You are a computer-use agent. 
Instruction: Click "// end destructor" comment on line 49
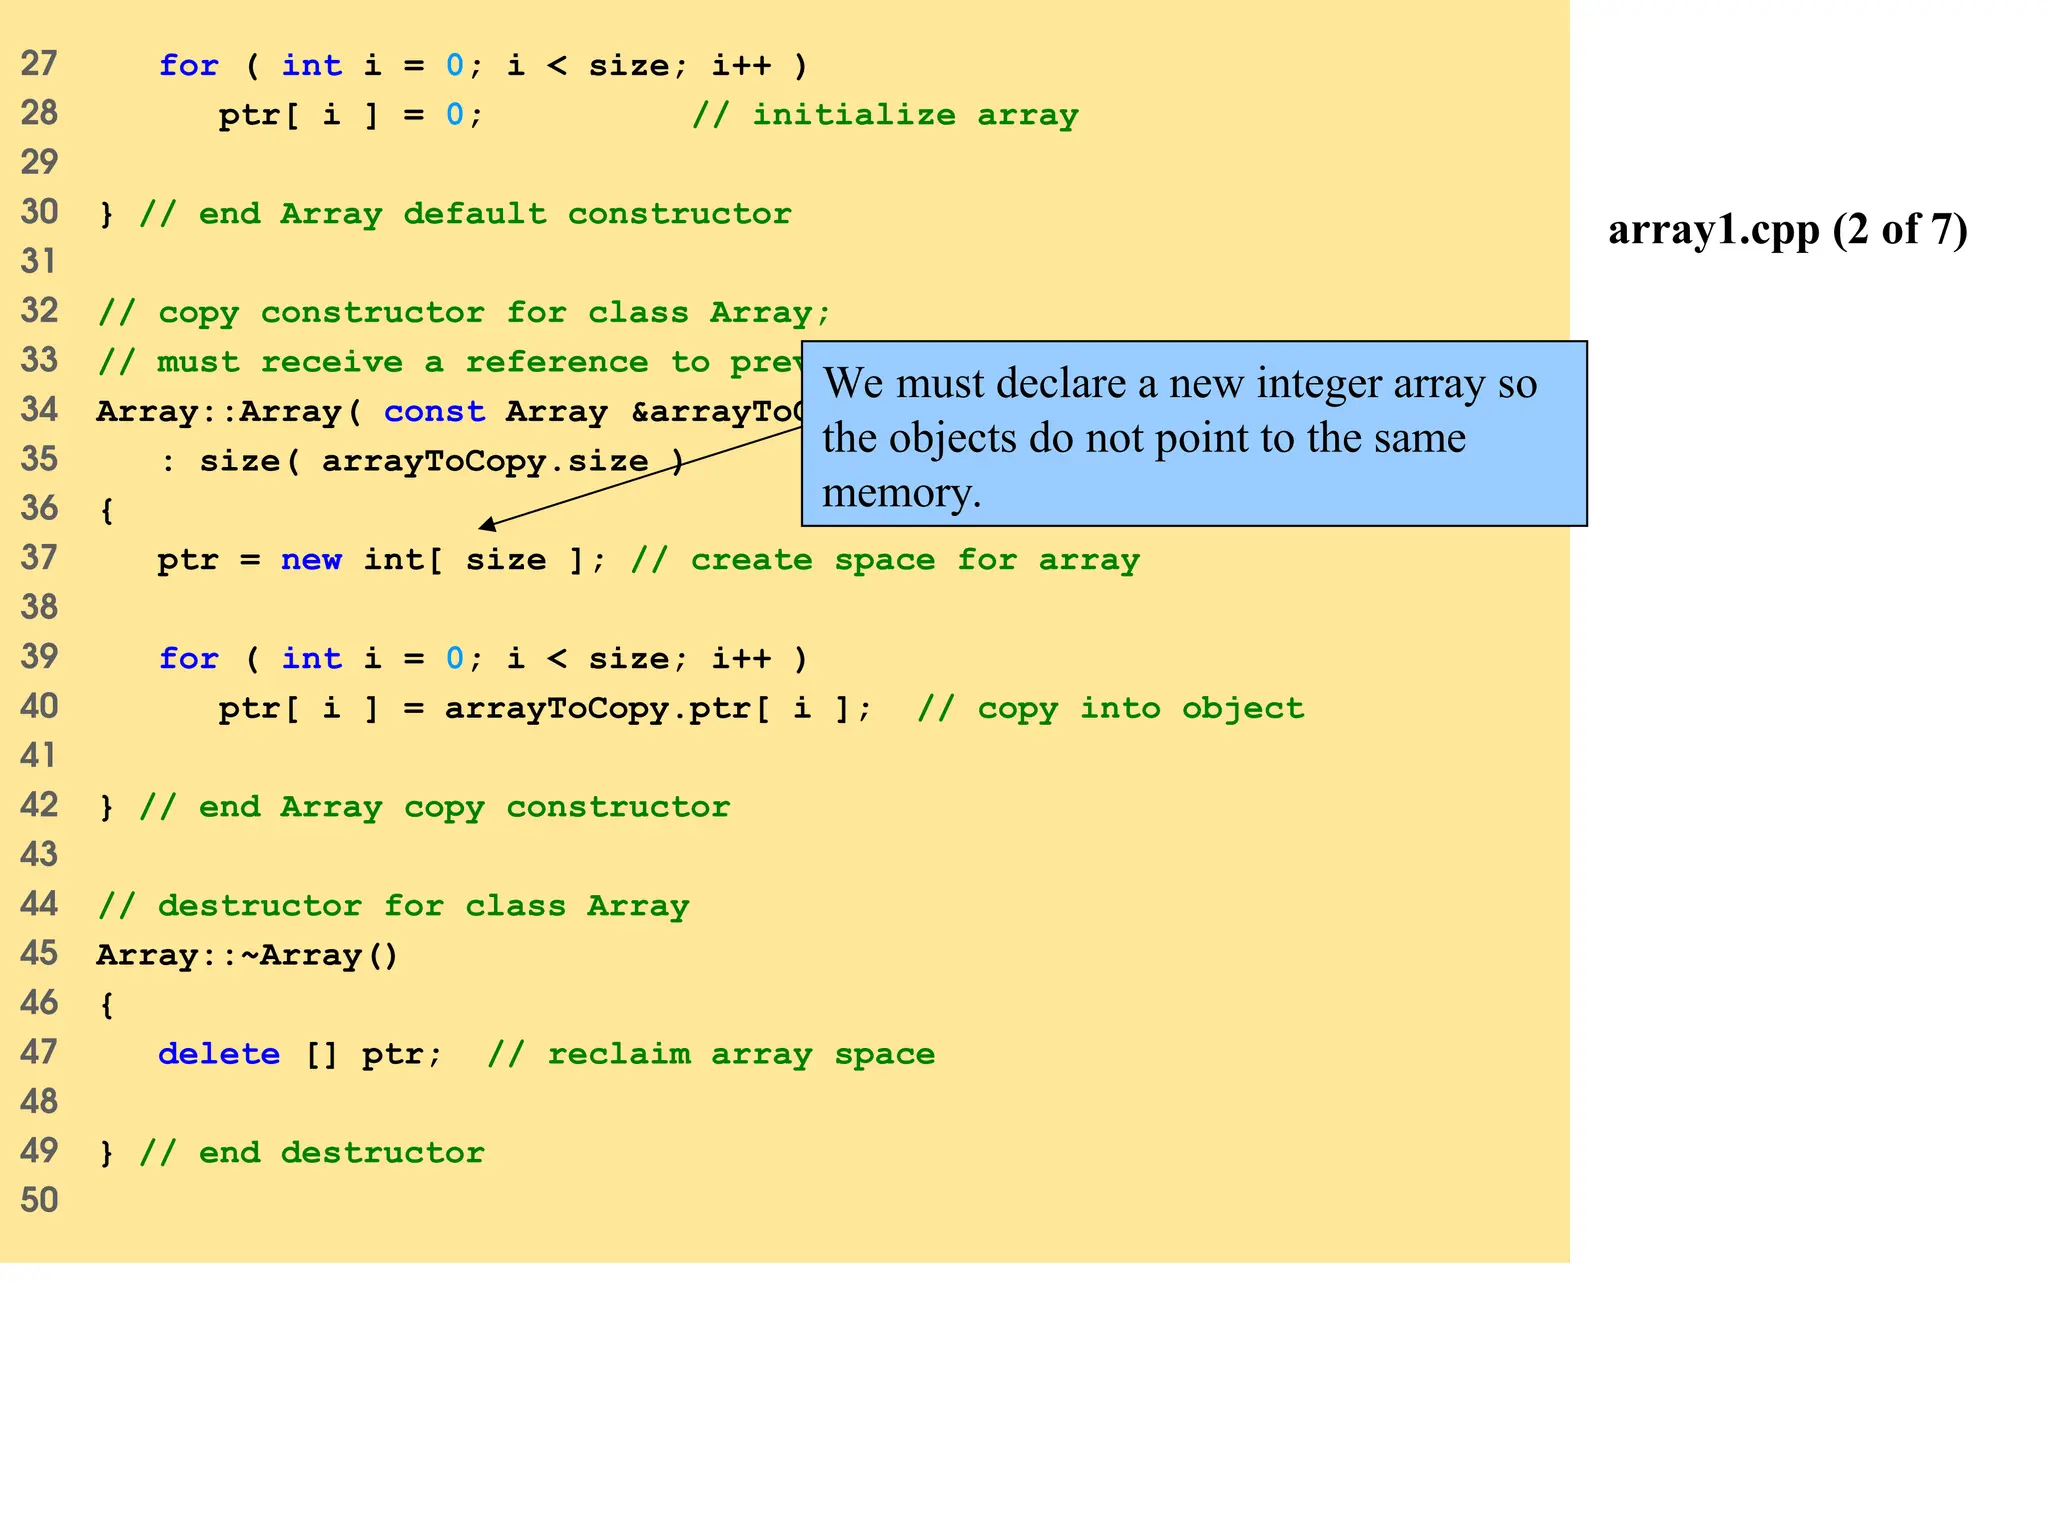pos(311,1153)
